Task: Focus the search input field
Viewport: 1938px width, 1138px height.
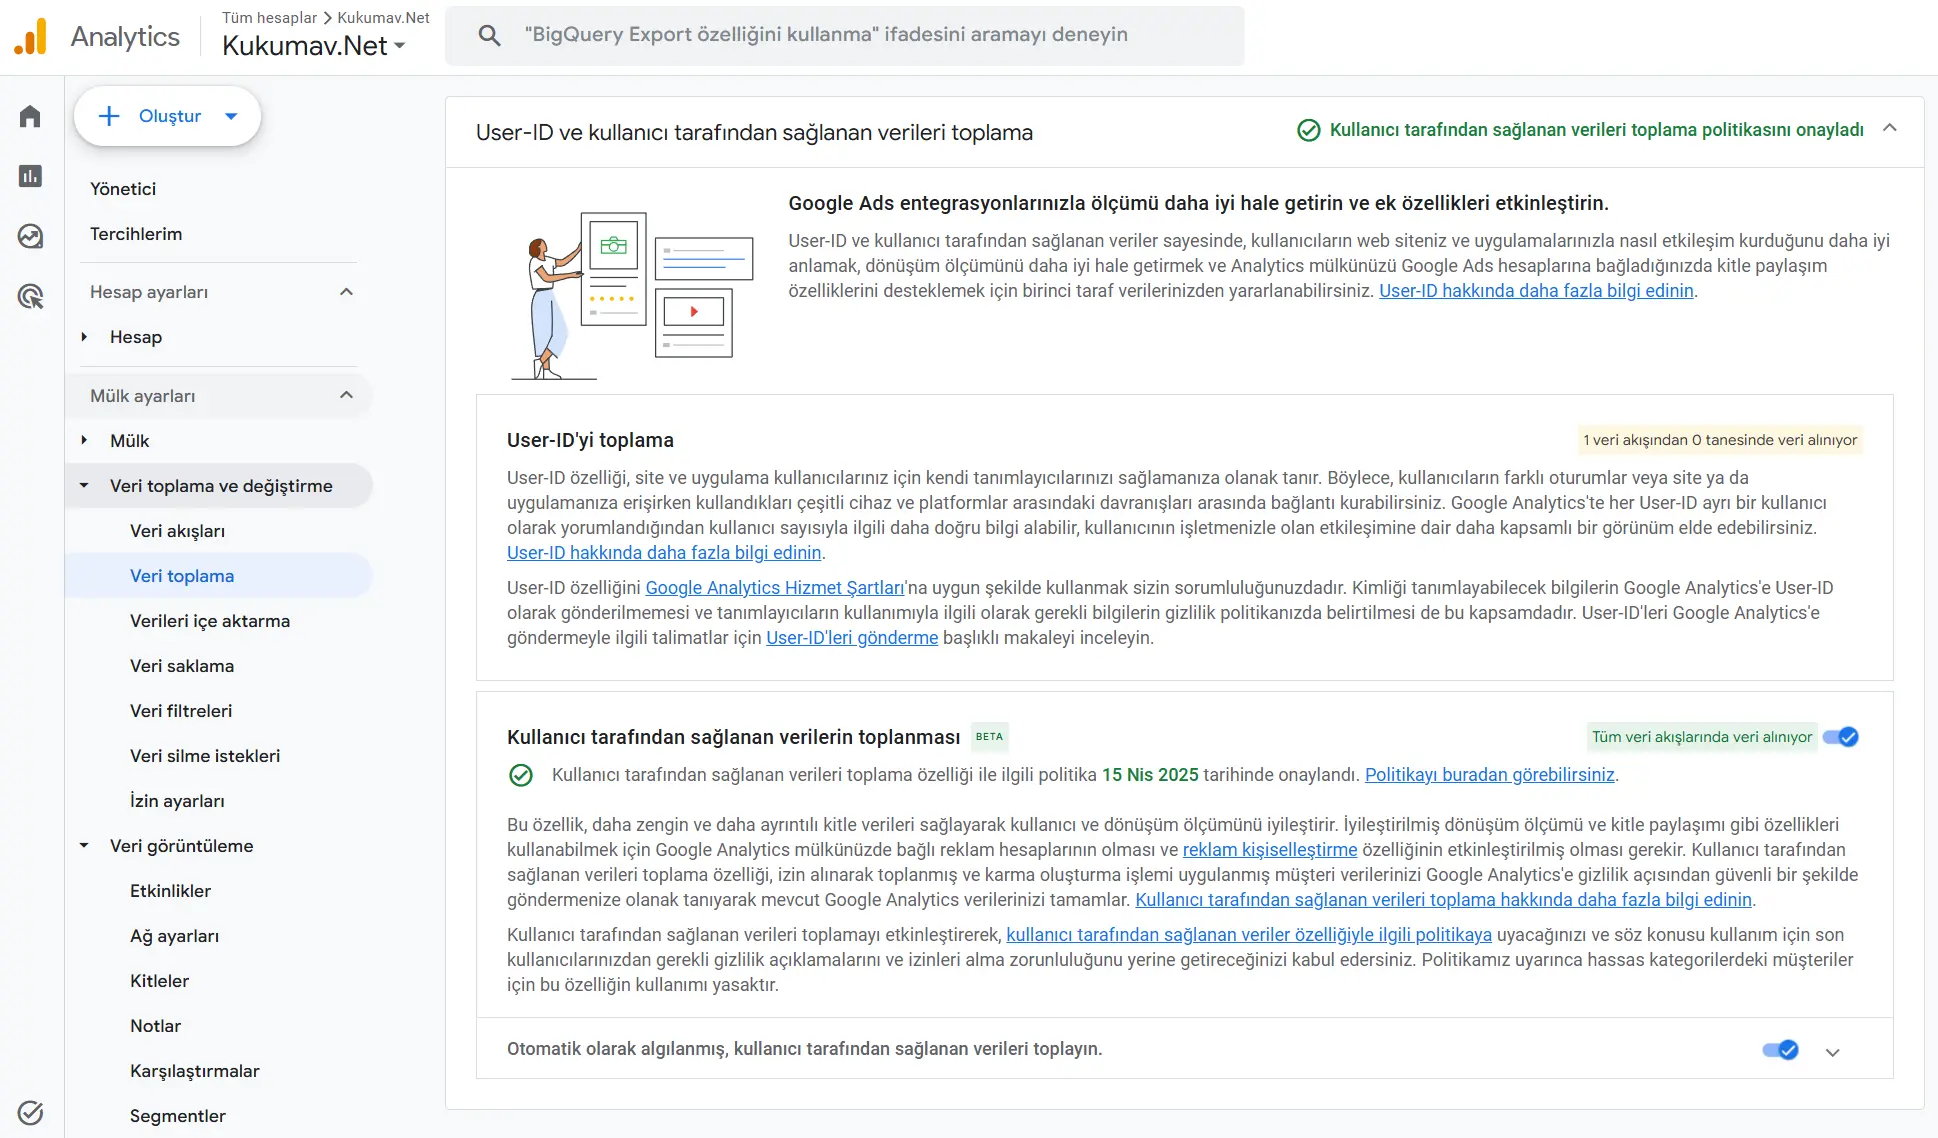Action: tap(845, 35)
